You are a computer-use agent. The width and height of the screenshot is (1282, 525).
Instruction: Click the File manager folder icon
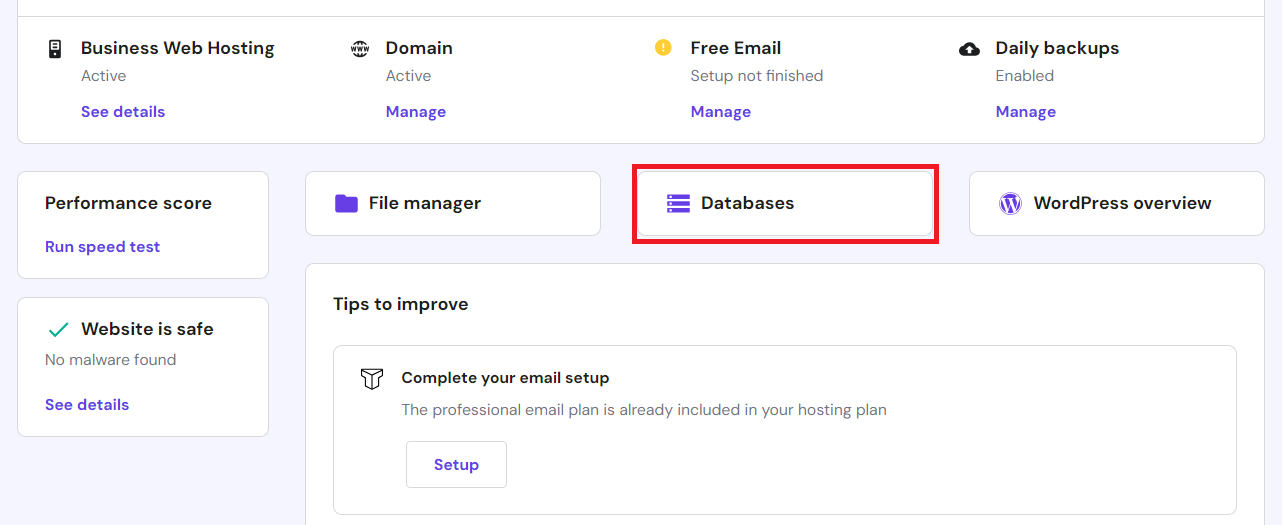(346, 204)
